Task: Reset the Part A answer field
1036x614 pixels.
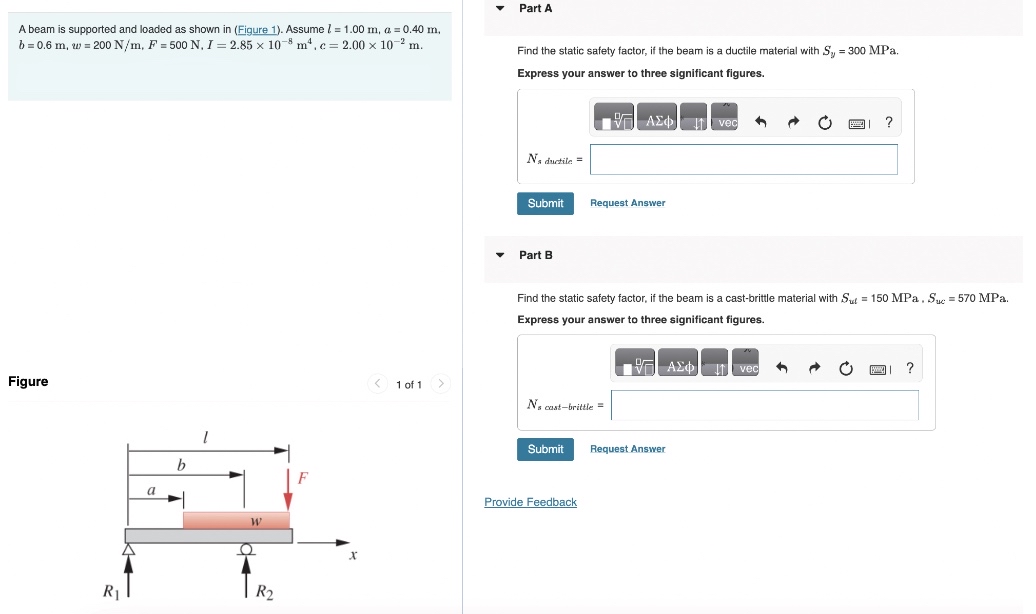Action: [824, 121]
